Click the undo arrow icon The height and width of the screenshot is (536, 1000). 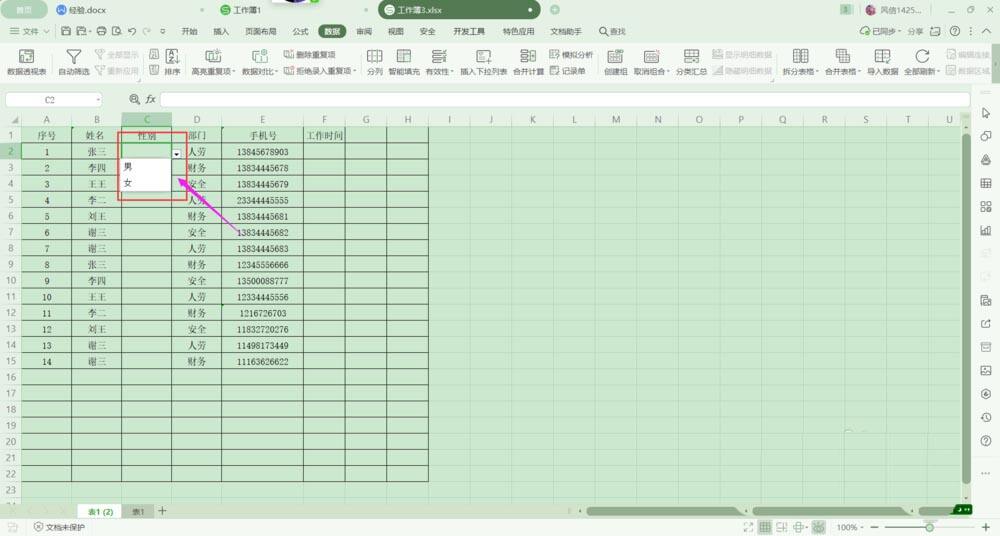(x=131, y=31)
